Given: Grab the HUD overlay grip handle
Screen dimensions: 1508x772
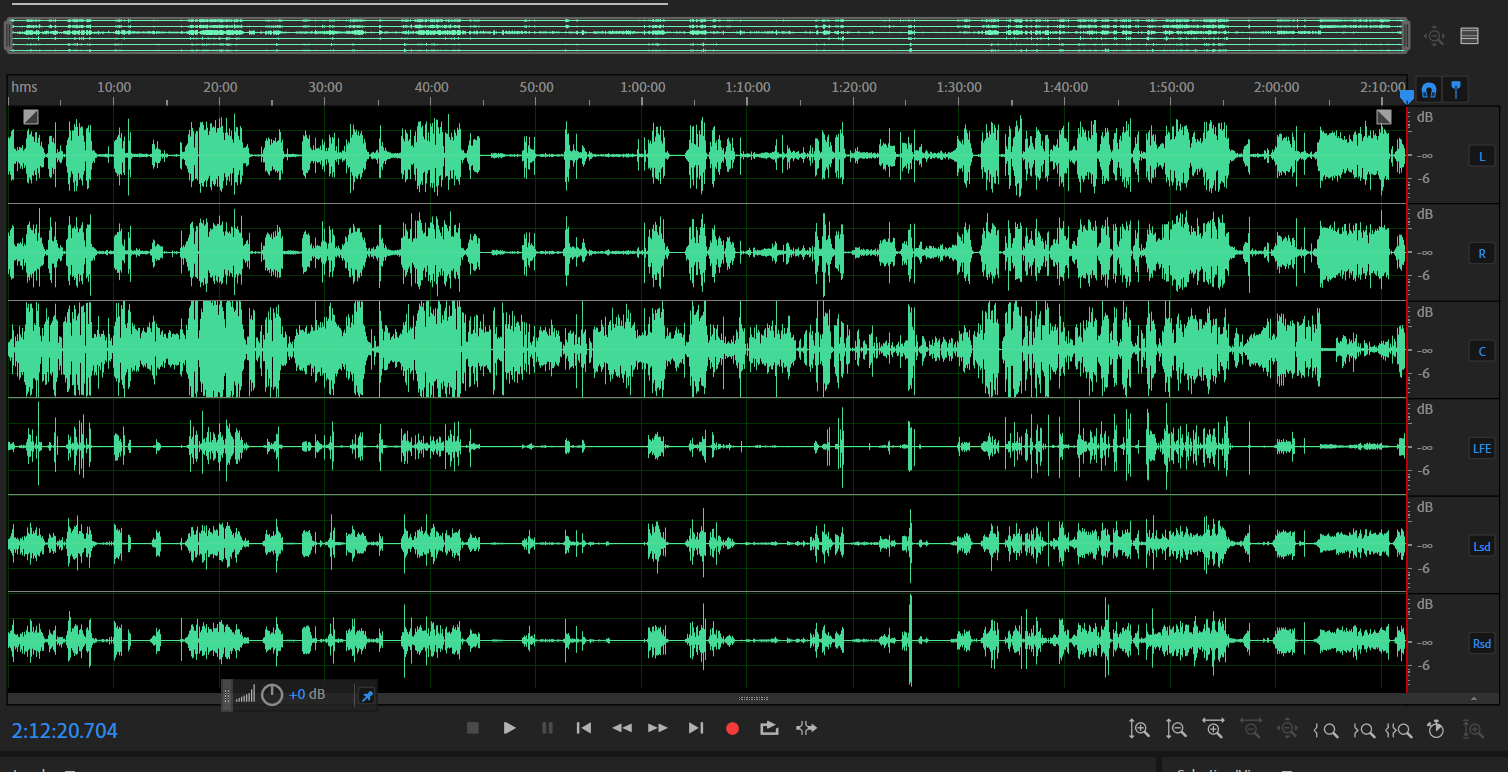Looking at the screenshot, I should [227, 694].
